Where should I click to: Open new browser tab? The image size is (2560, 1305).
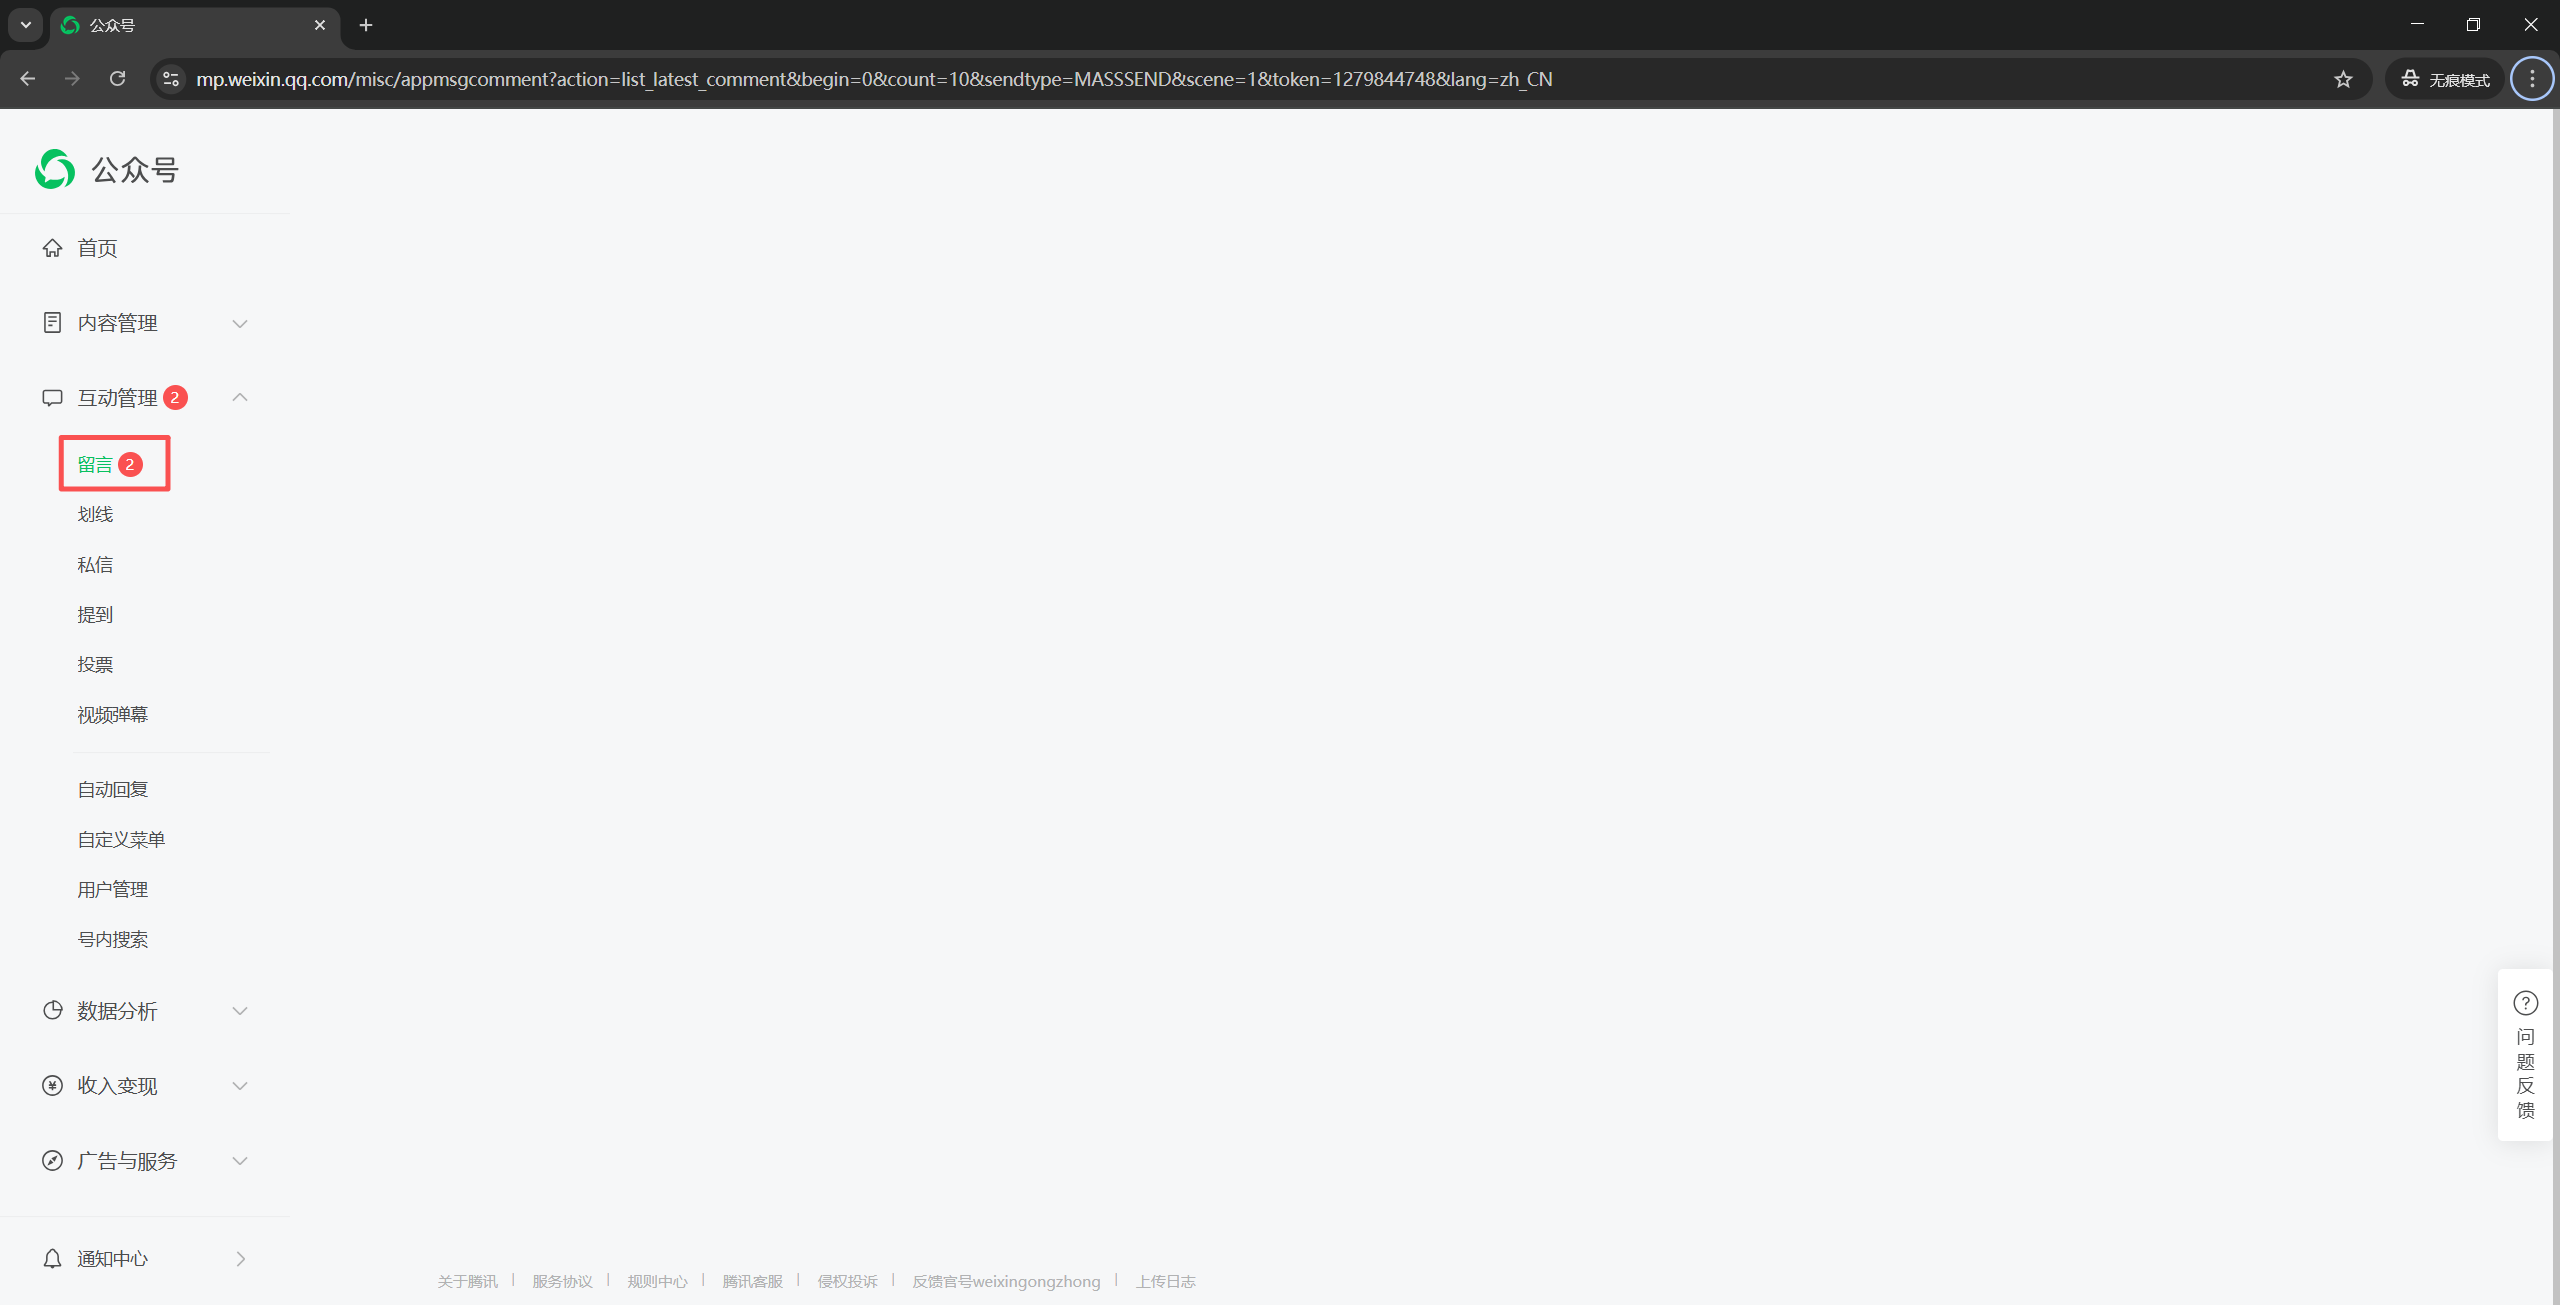366,25
